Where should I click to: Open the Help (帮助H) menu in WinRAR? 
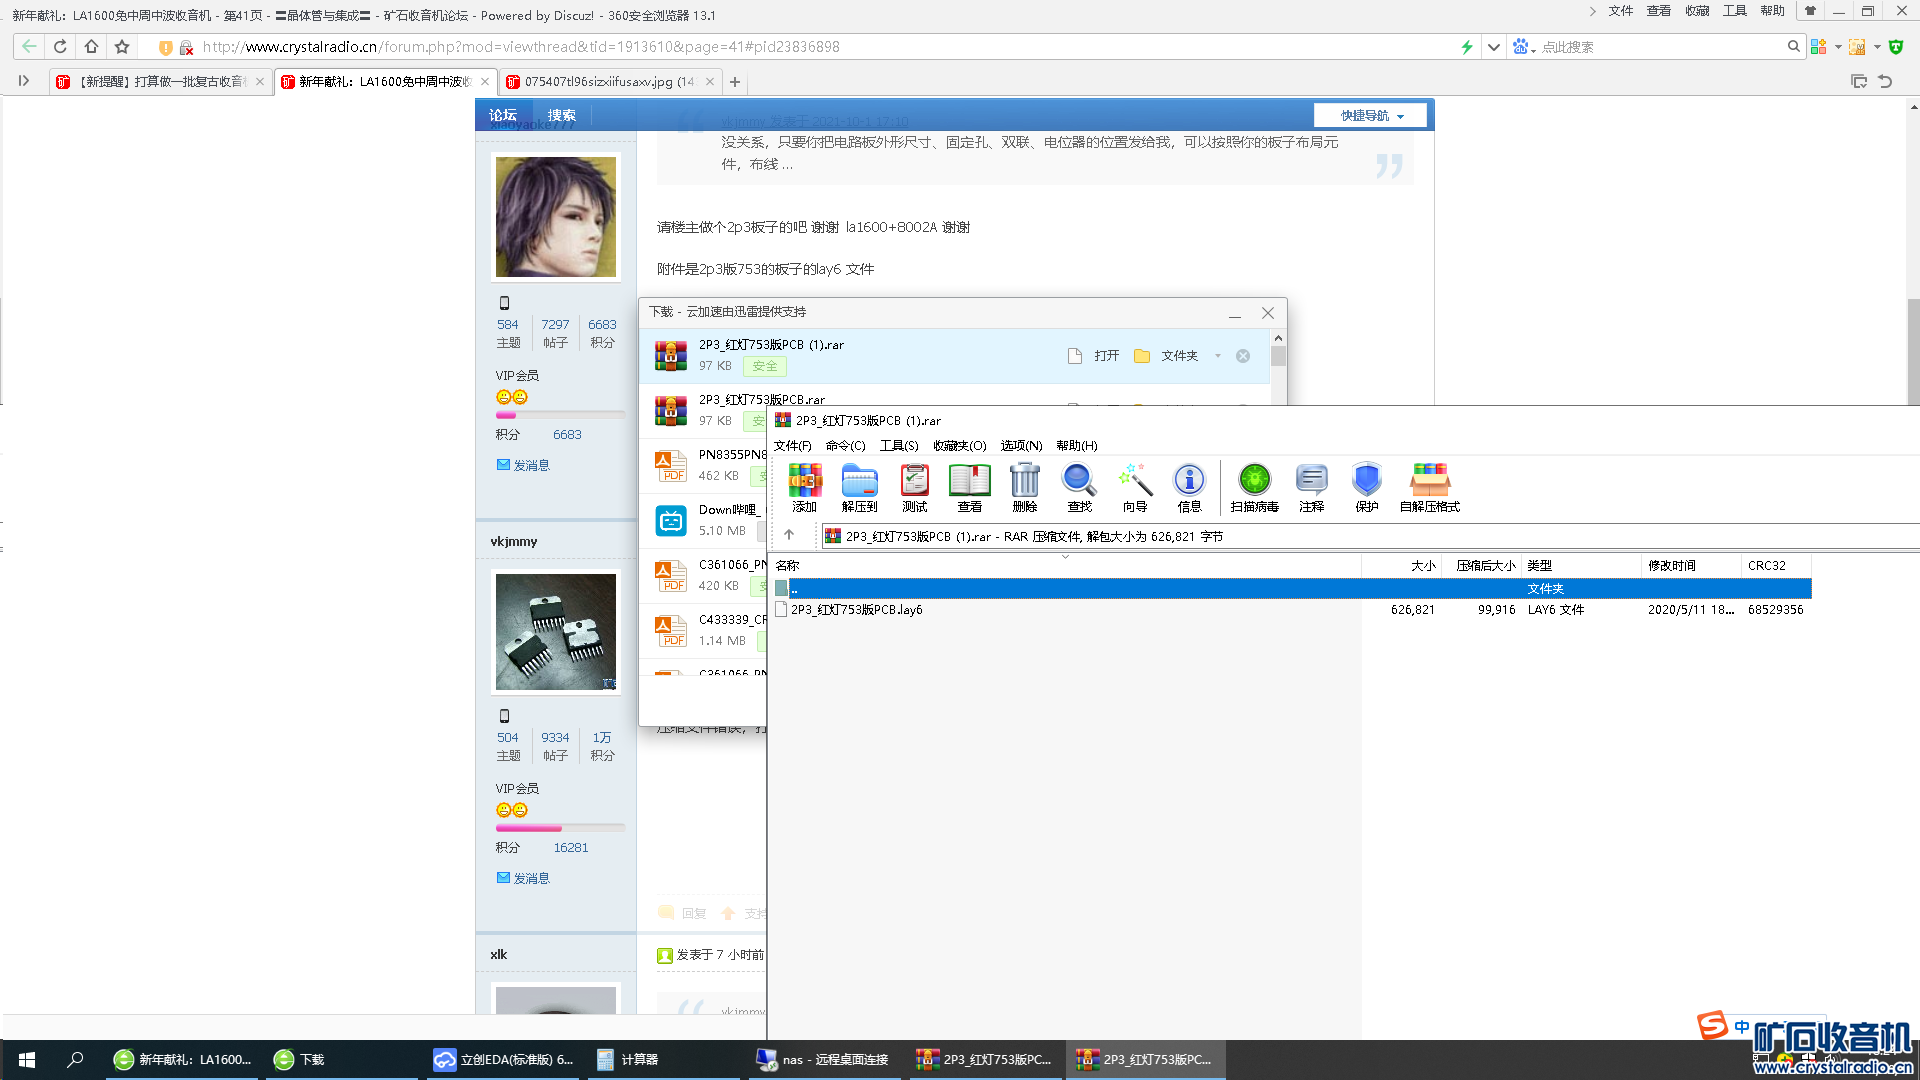(x=1076, y=446)
